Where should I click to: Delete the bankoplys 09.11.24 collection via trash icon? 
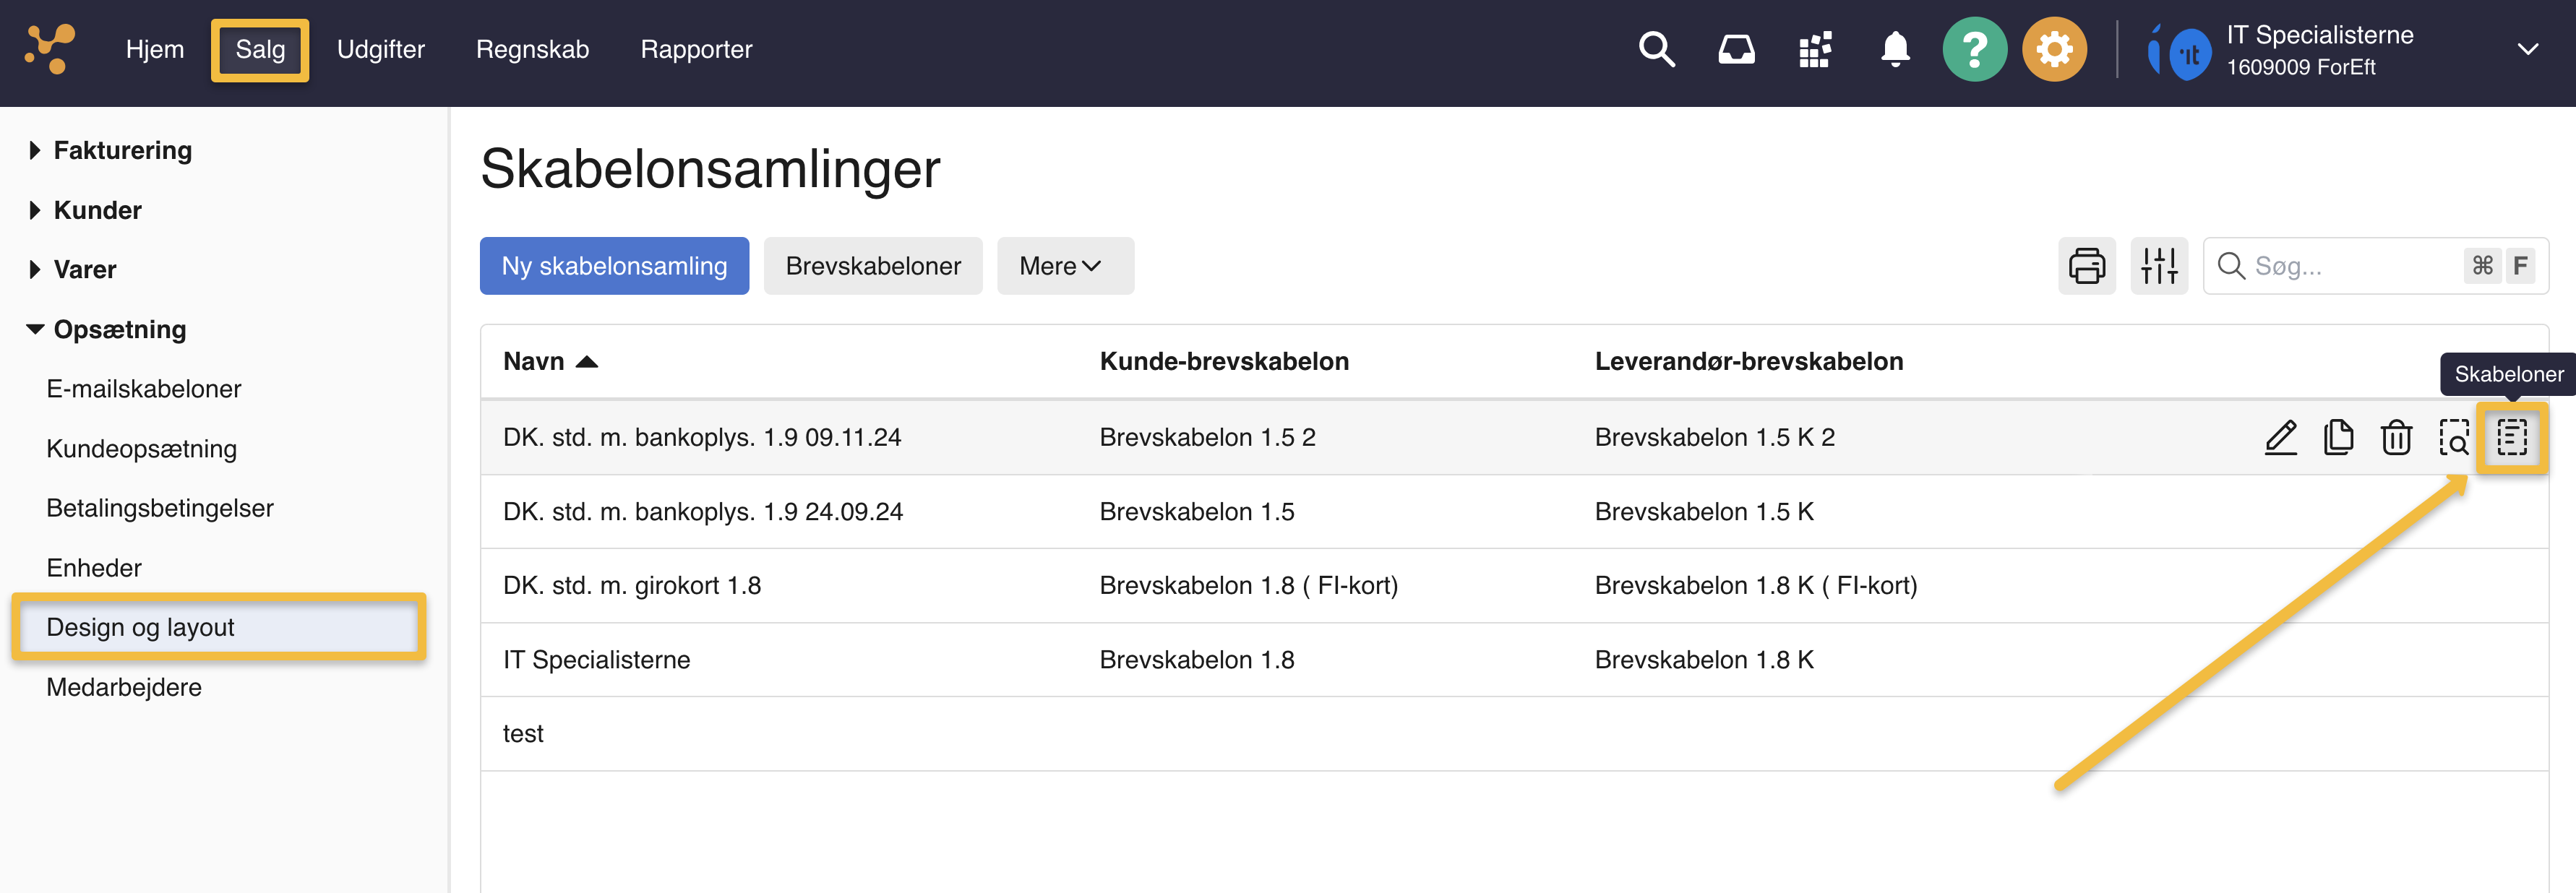pos(2397,437)
